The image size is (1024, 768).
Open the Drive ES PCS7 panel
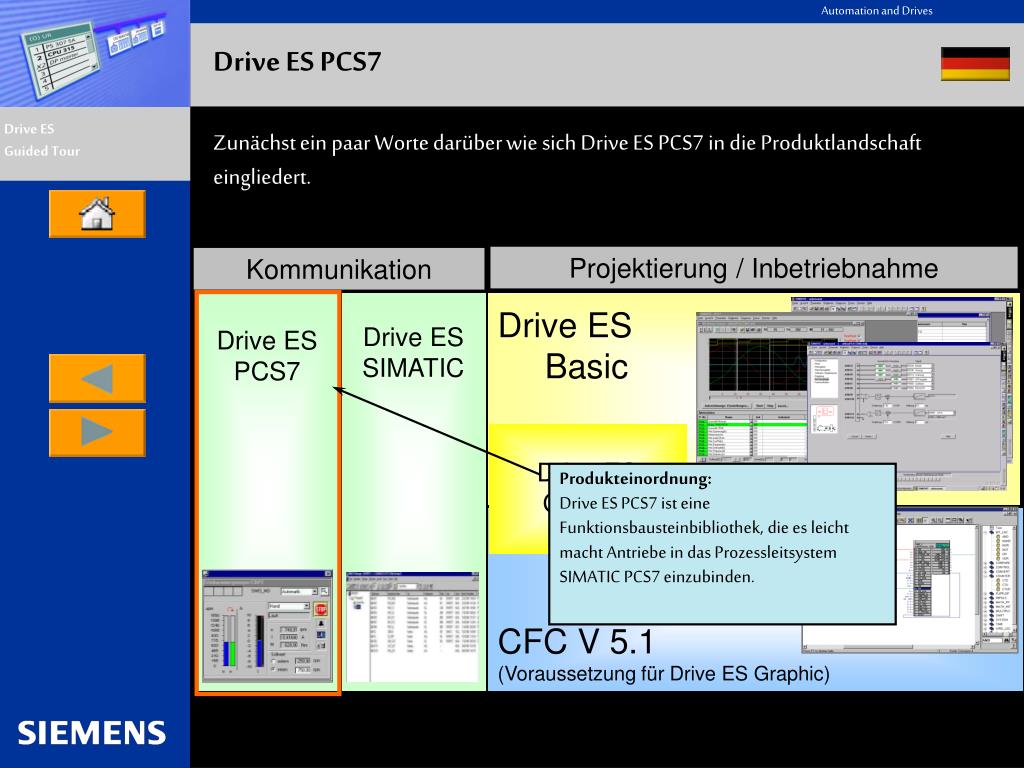268,492
